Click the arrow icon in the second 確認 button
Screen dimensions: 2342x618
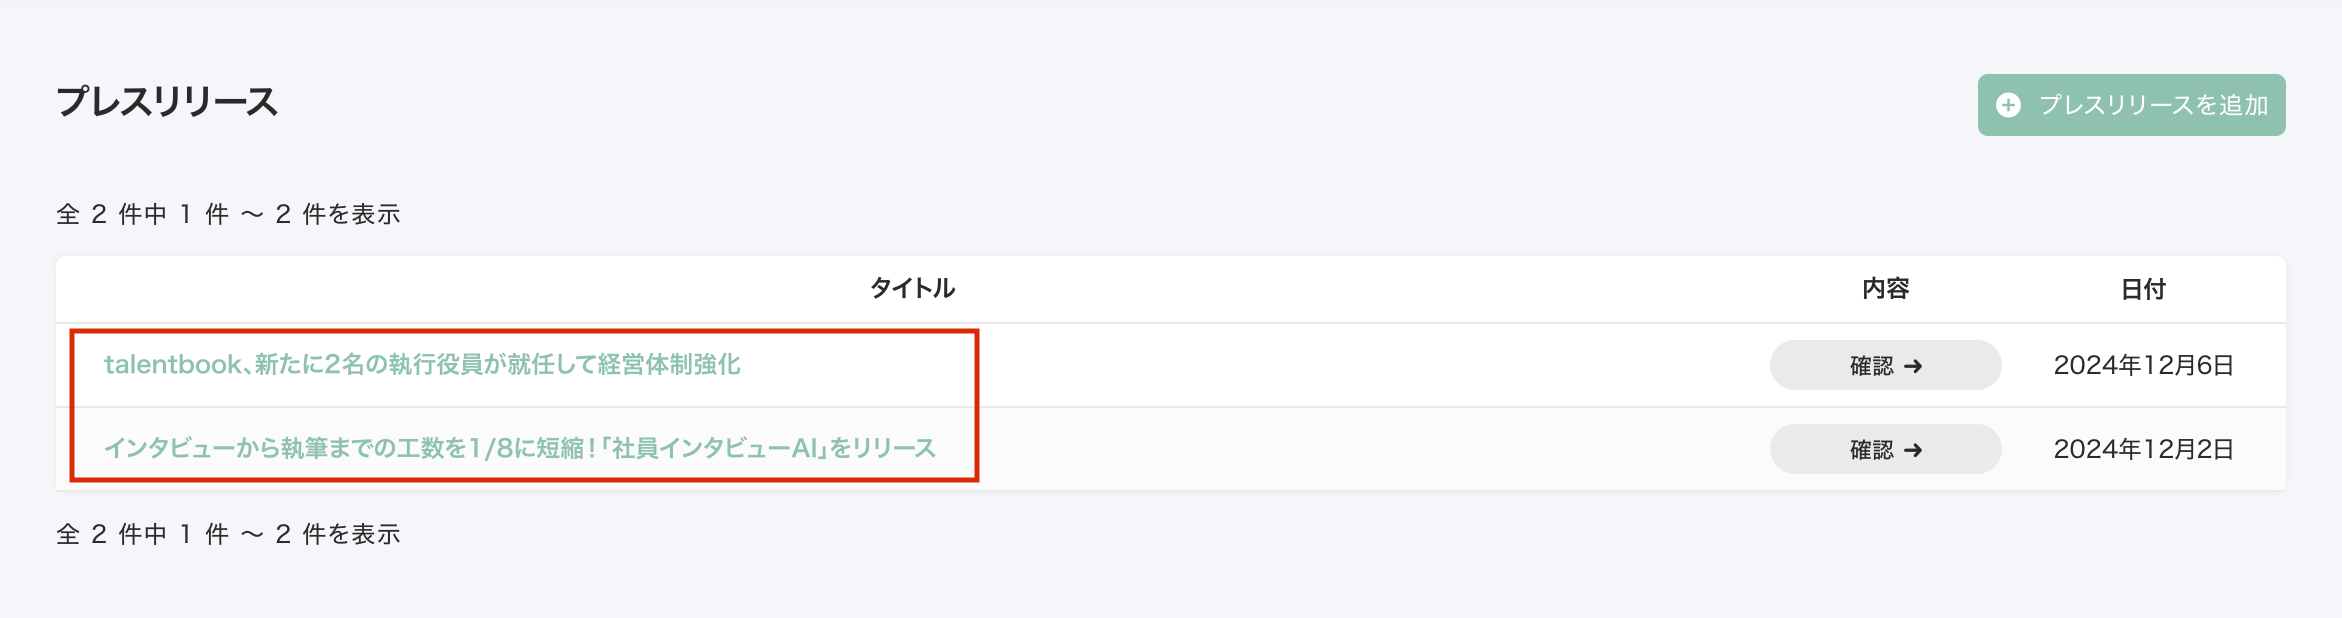click(x=1913, y=450)
